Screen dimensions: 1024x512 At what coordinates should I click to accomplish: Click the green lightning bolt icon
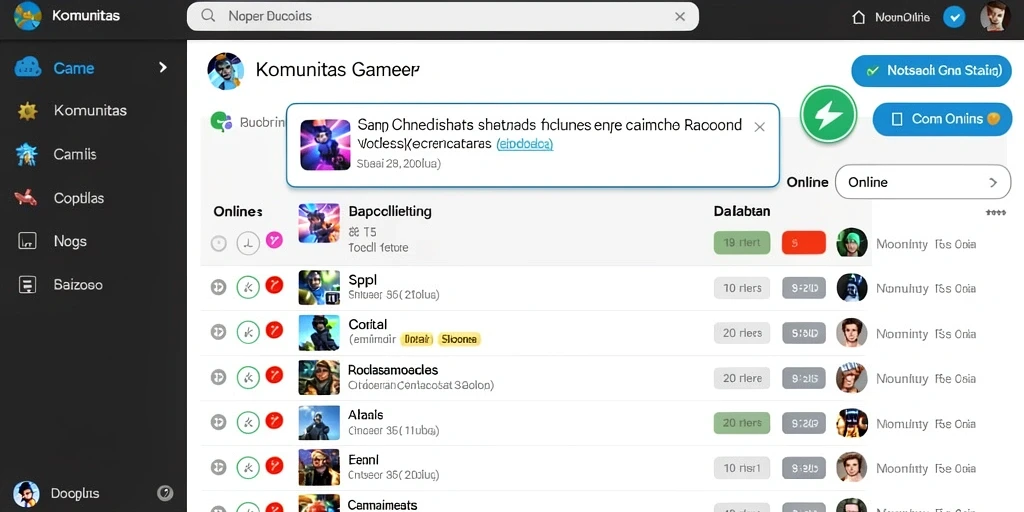pos(829,114)
